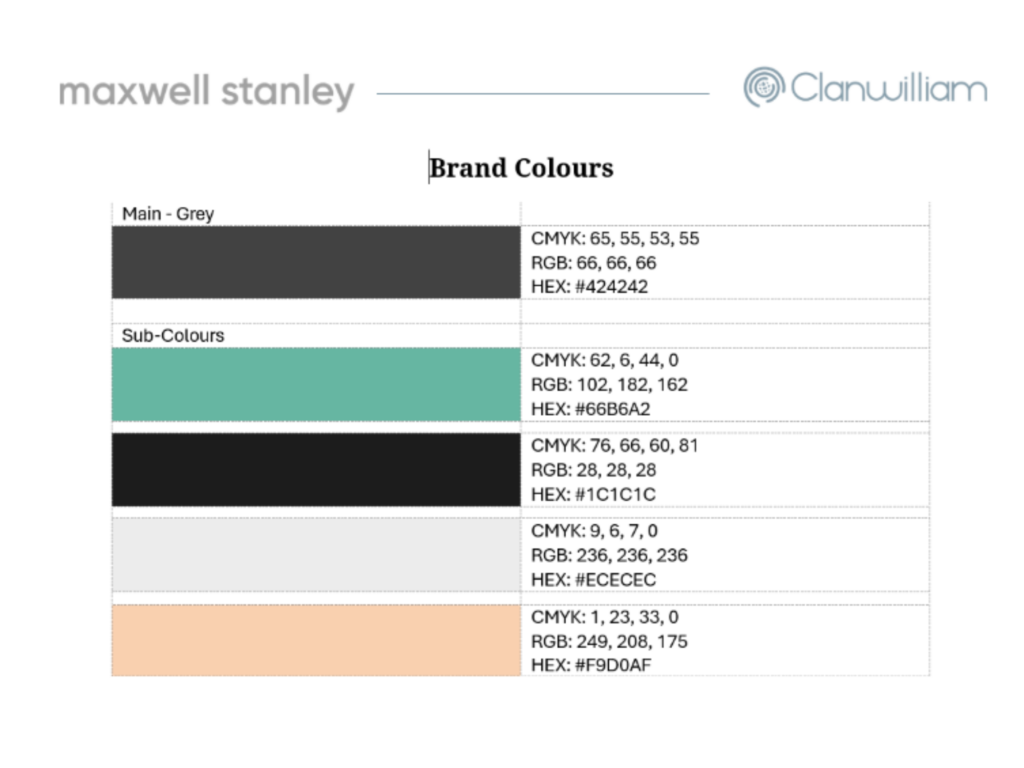The height and width of the screenshot is (768, 1024).
Task: Click the CMYK: 76, 66, 60, 81 line
Action: click(x=614, y=445)
